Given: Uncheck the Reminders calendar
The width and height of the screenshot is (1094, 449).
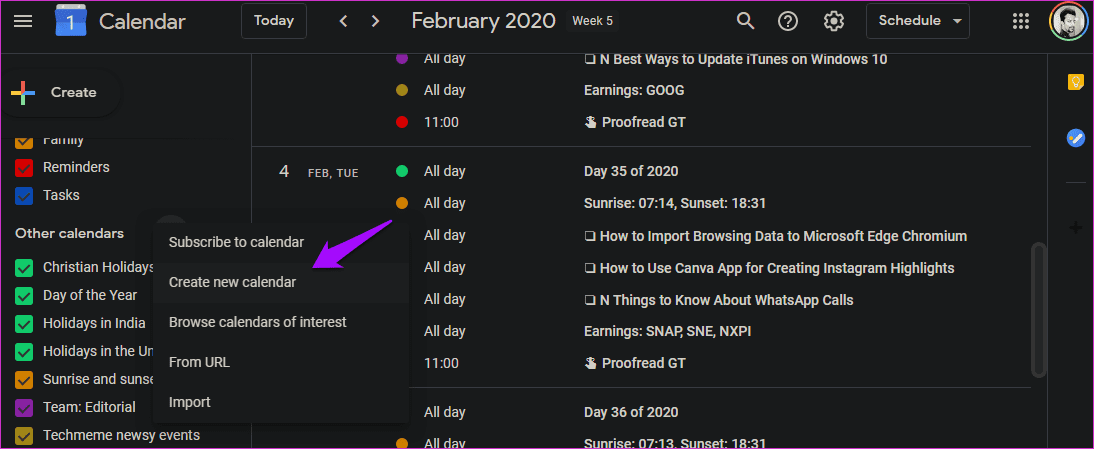Looking at the screenshot, I should click(x=24, y=168).
